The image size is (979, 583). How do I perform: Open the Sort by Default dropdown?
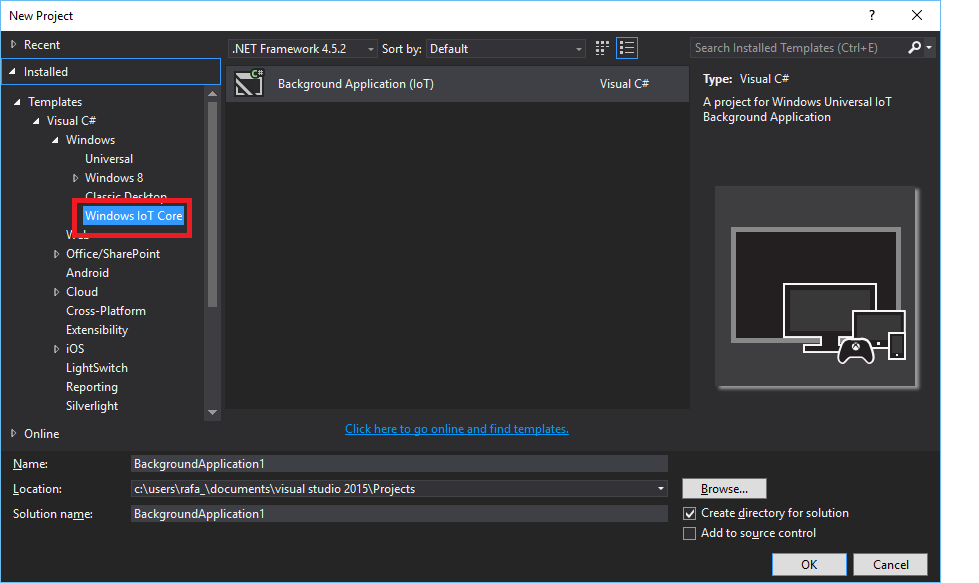tap(505, 49)
